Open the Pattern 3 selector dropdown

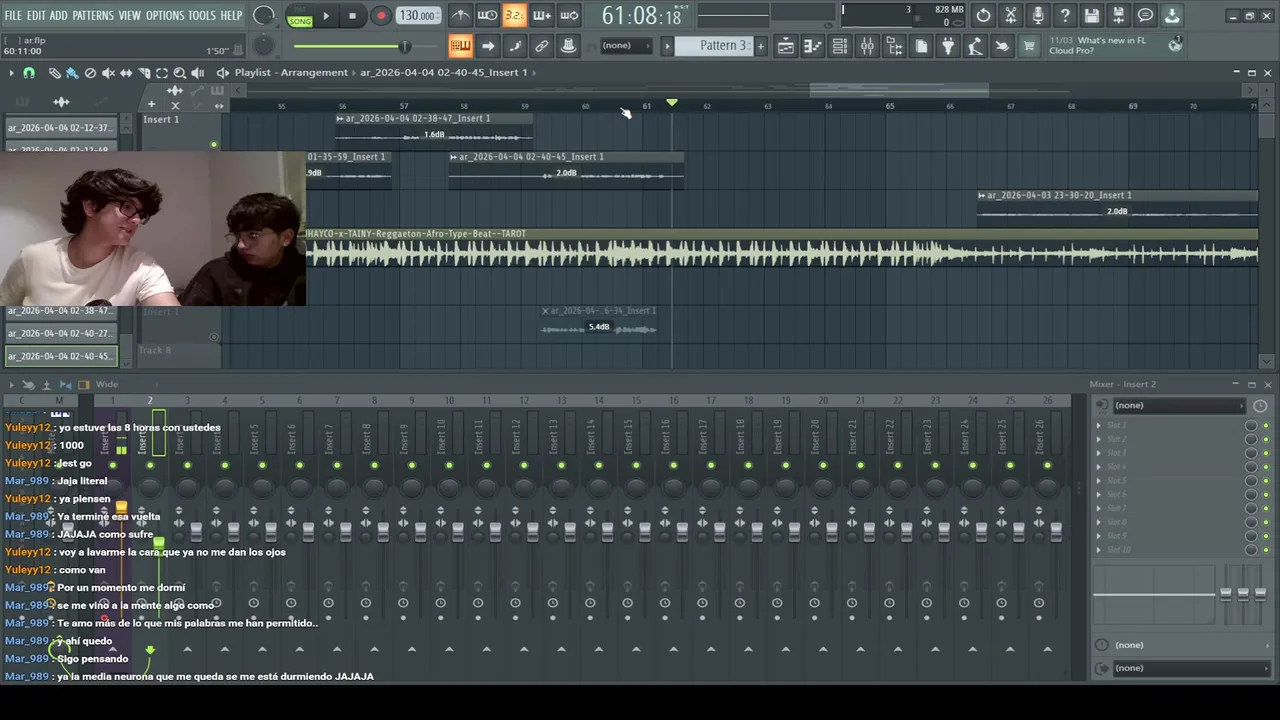tap(712, 45)
